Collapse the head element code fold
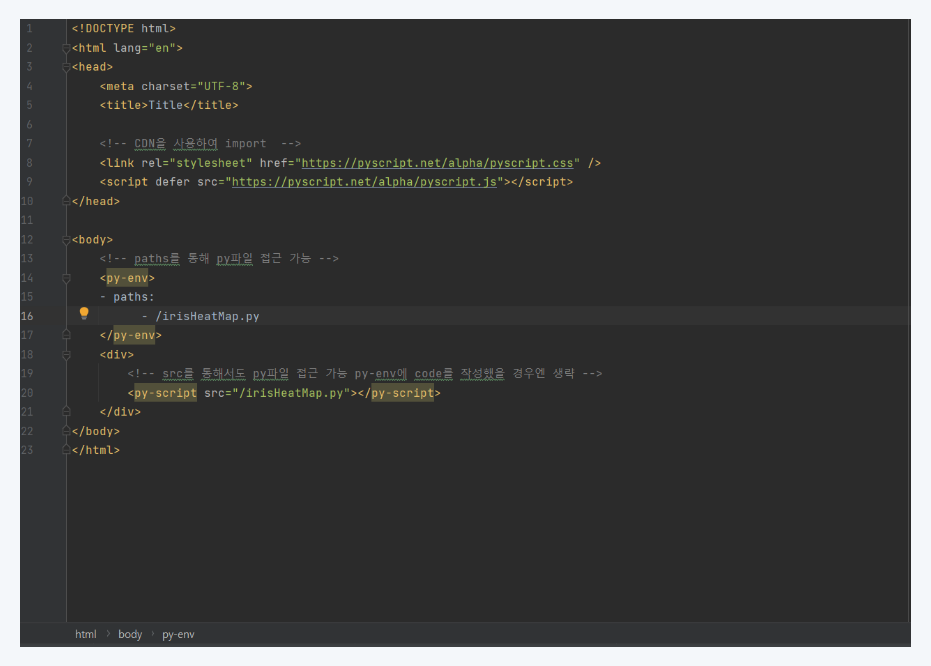 pyautogui.click(x=65, y=66)
